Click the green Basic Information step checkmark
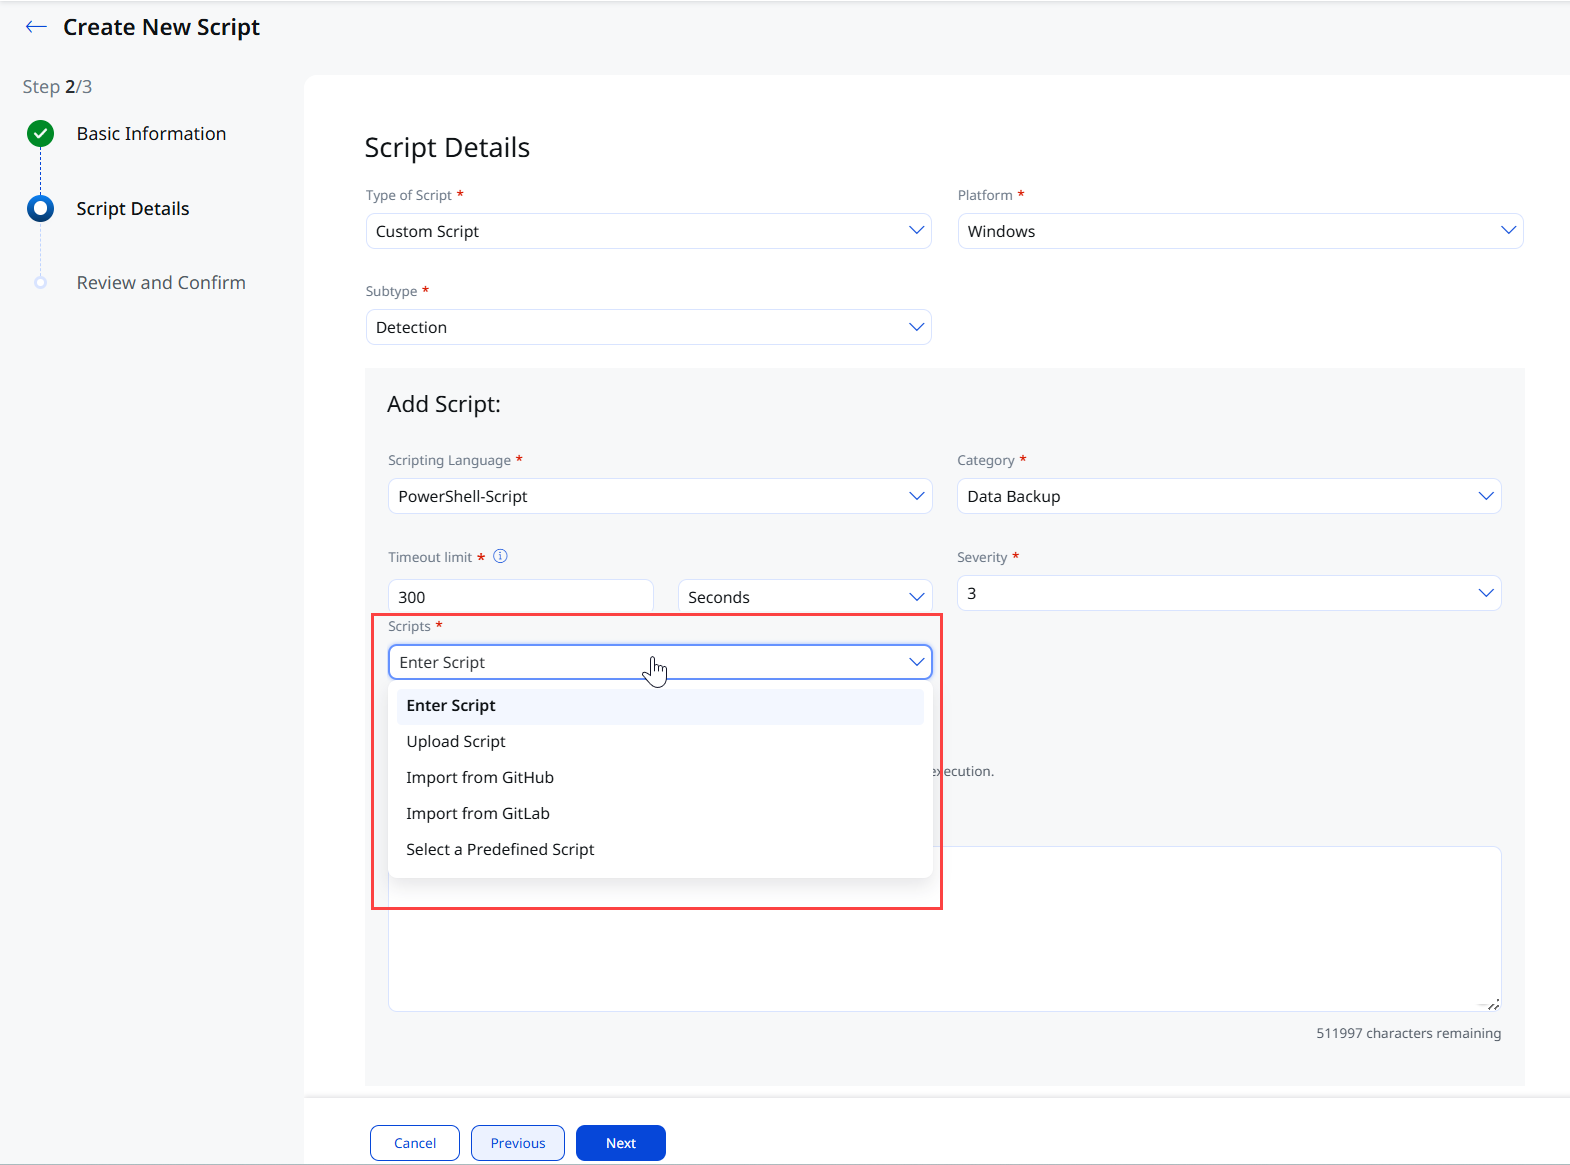Screen dimensions: 1570x1165 coord(41,133)
